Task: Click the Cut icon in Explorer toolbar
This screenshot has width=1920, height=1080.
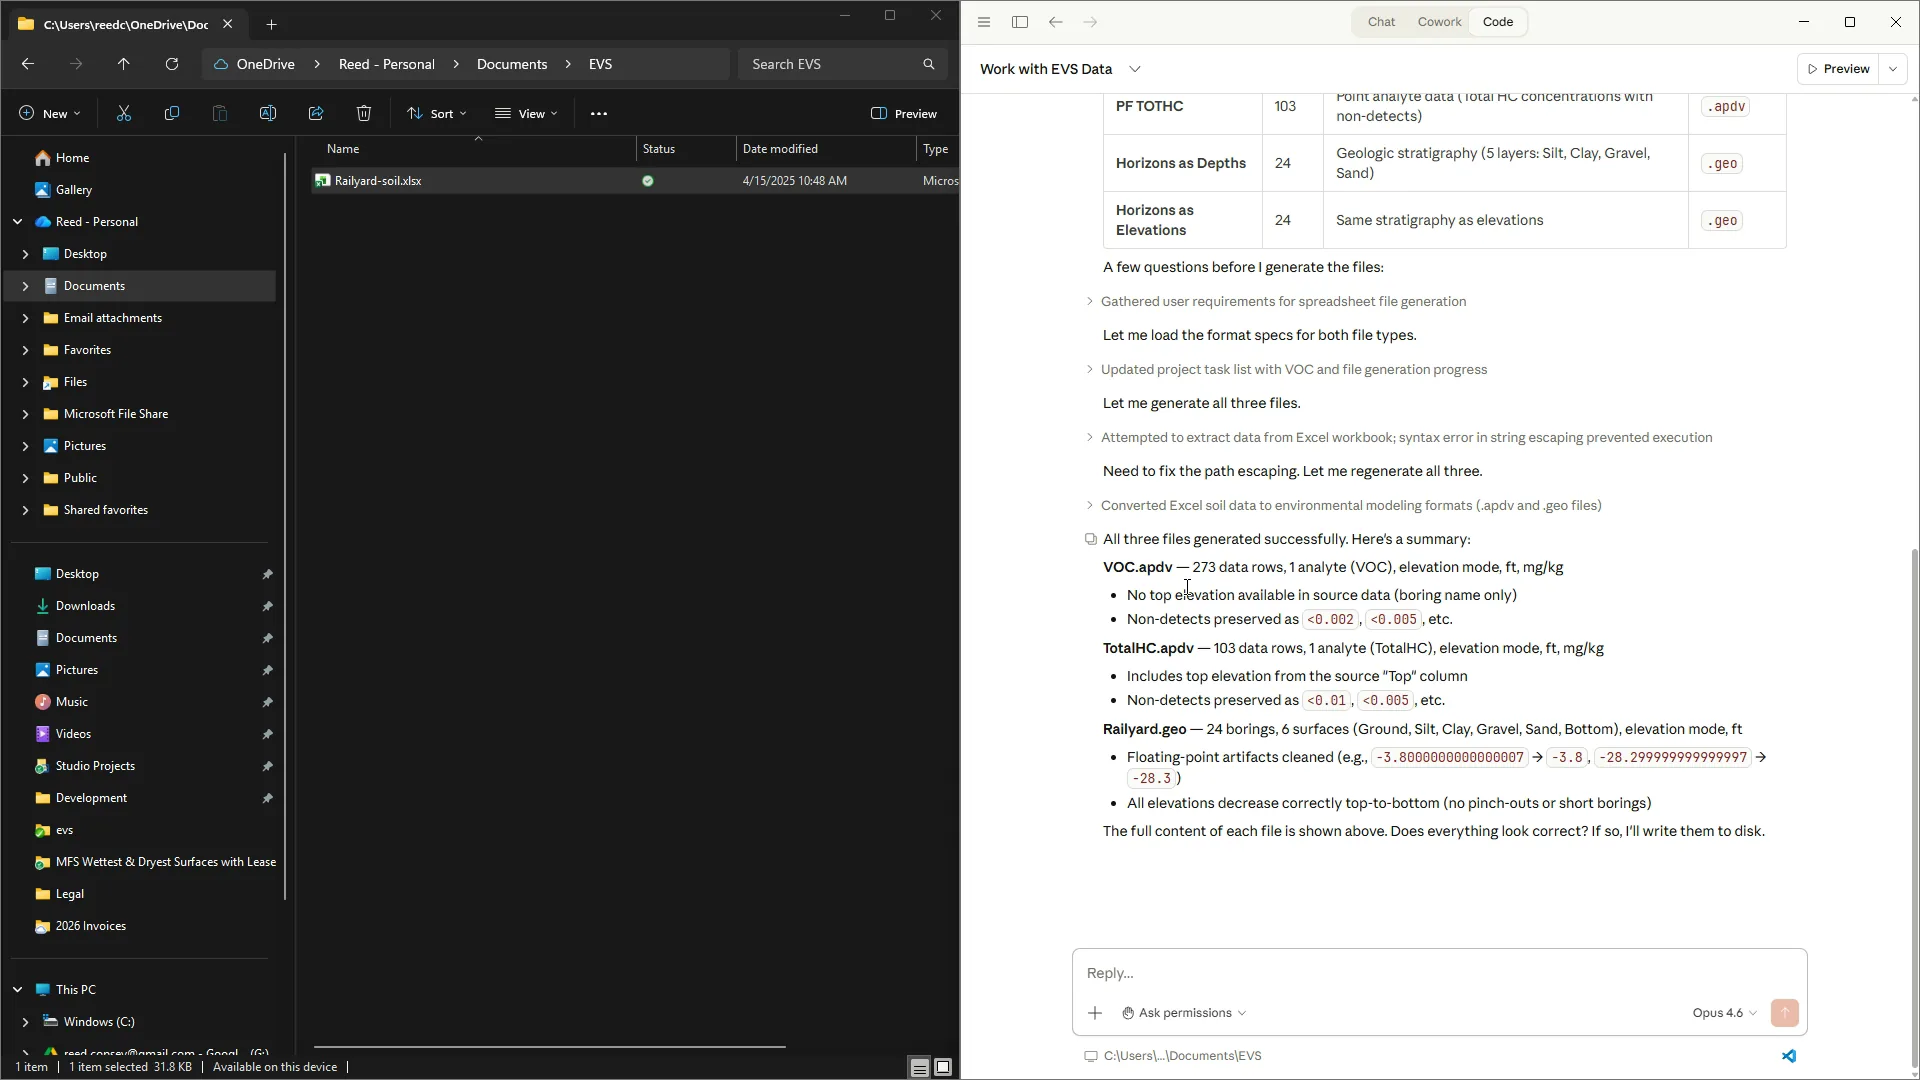Action: coord(124,114)
